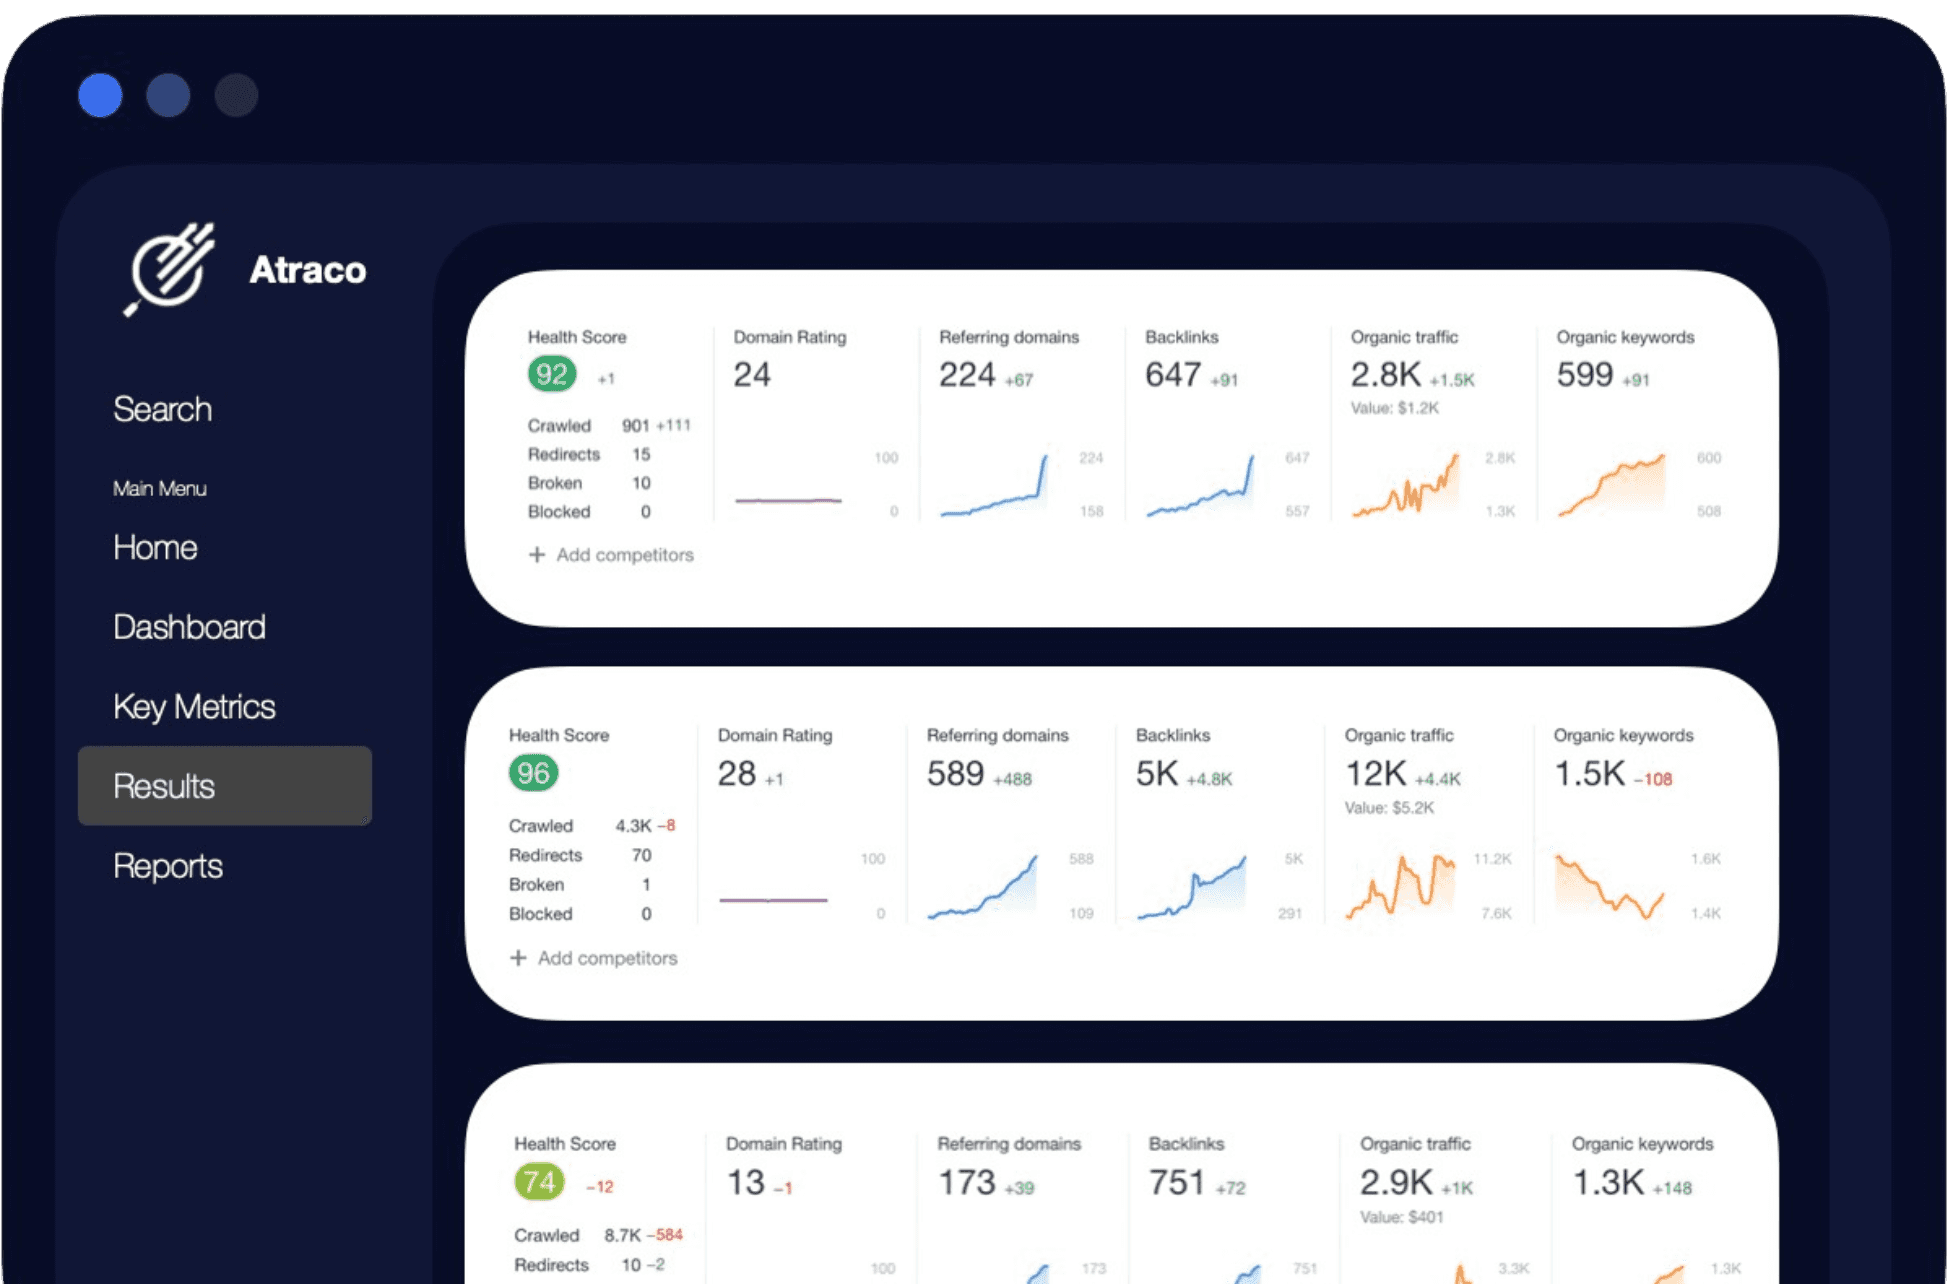Screen dimensions: 1953x1284
Task: Click the Redirects 70 row
Action: click(x=580, y=856)
